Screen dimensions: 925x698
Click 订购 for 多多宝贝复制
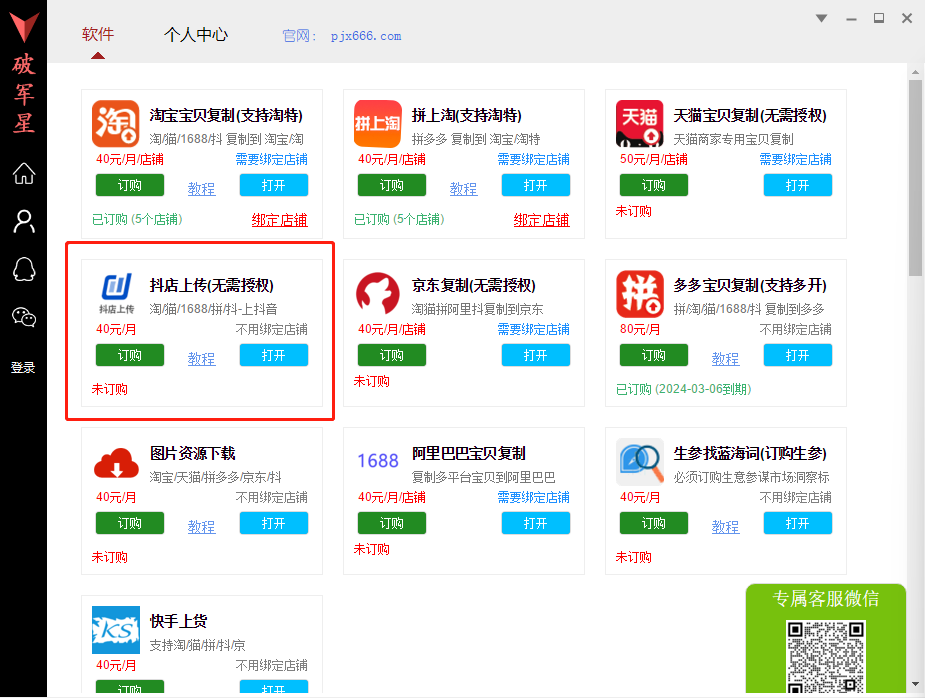(x=654, y=355)
